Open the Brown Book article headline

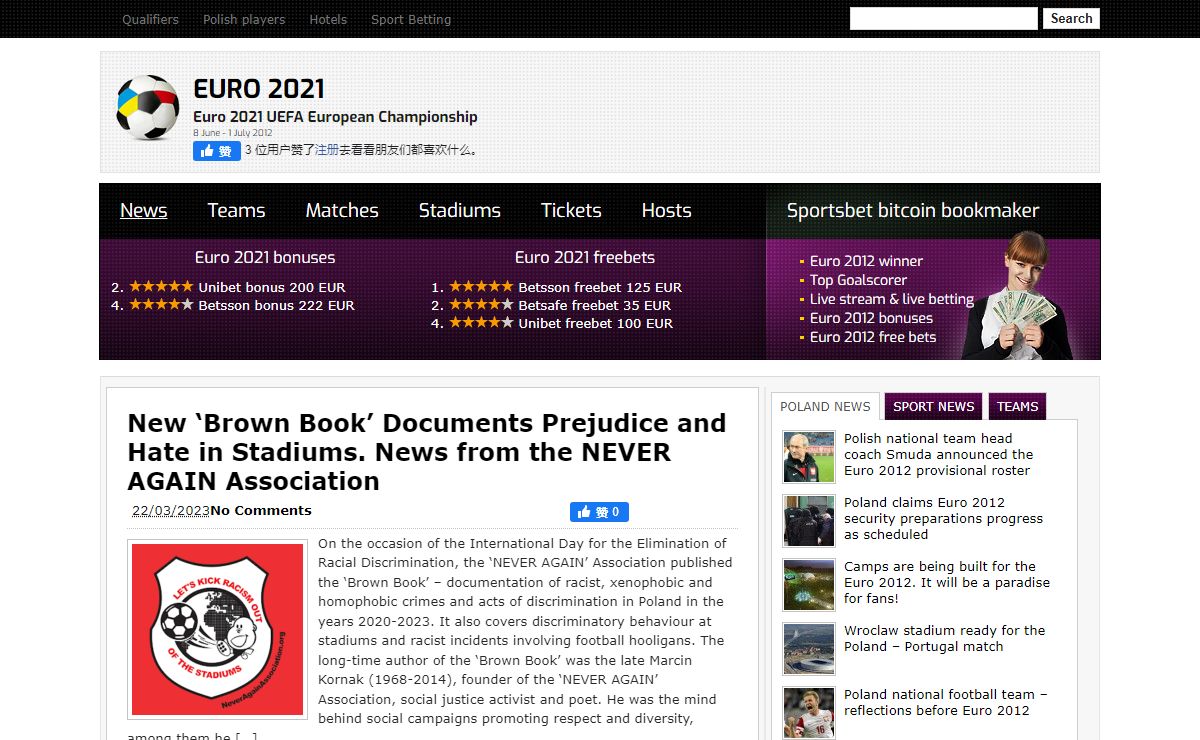[427, 452]
